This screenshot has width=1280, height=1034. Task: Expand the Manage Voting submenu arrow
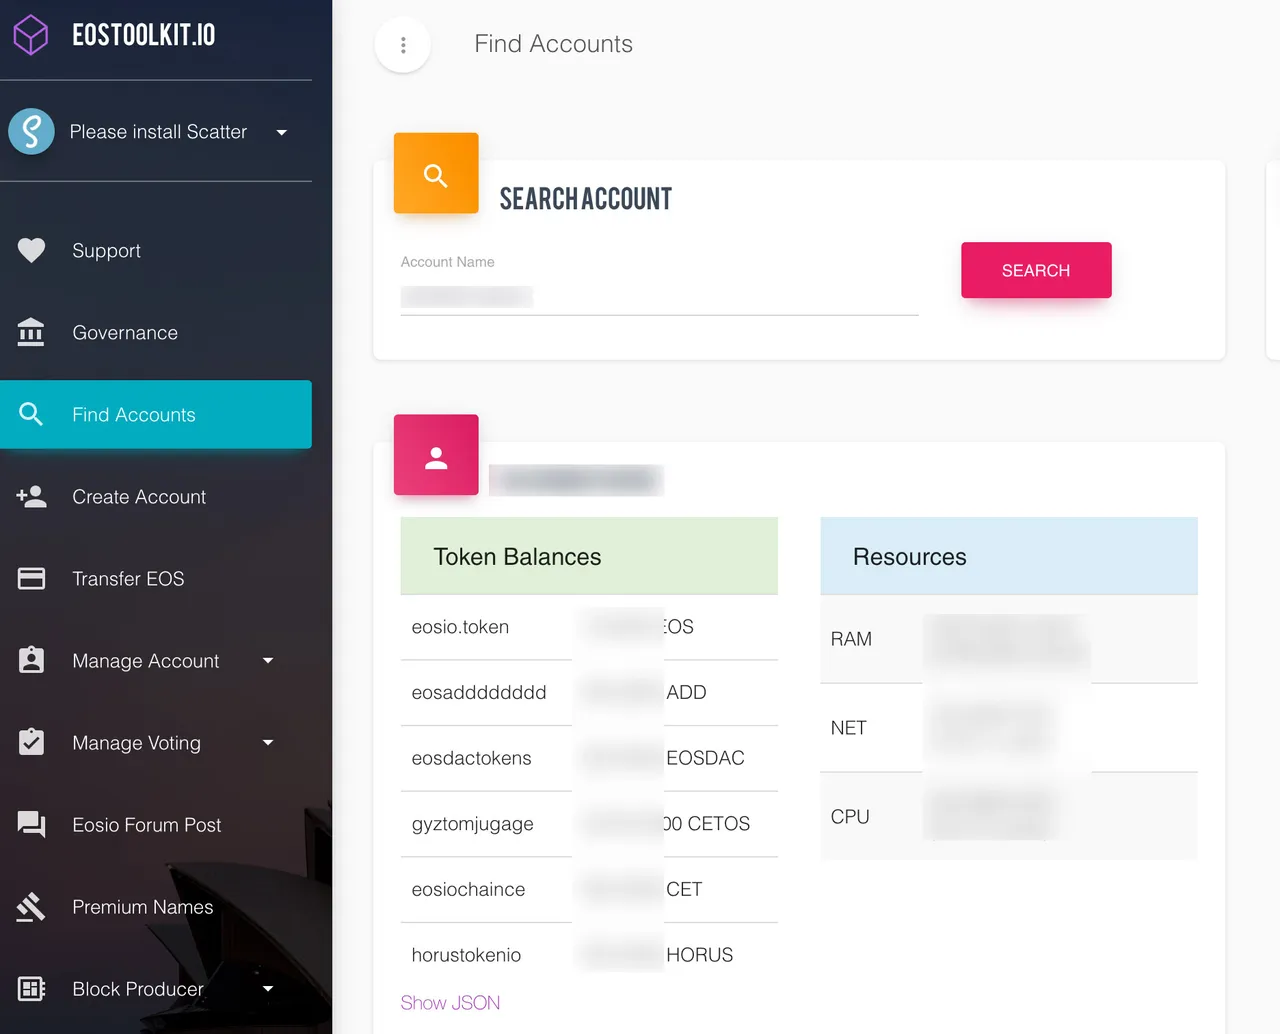(x=268, y=742)
